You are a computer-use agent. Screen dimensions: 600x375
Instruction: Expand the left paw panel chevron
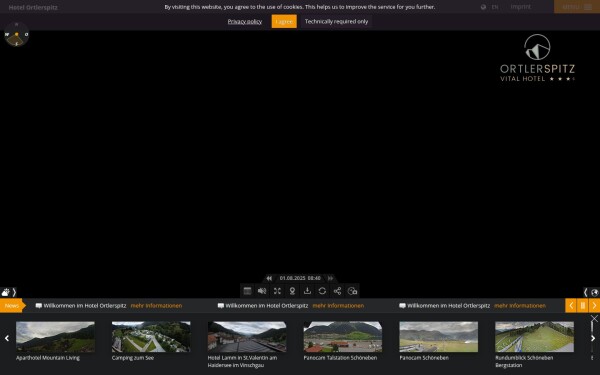pos(14,292)
